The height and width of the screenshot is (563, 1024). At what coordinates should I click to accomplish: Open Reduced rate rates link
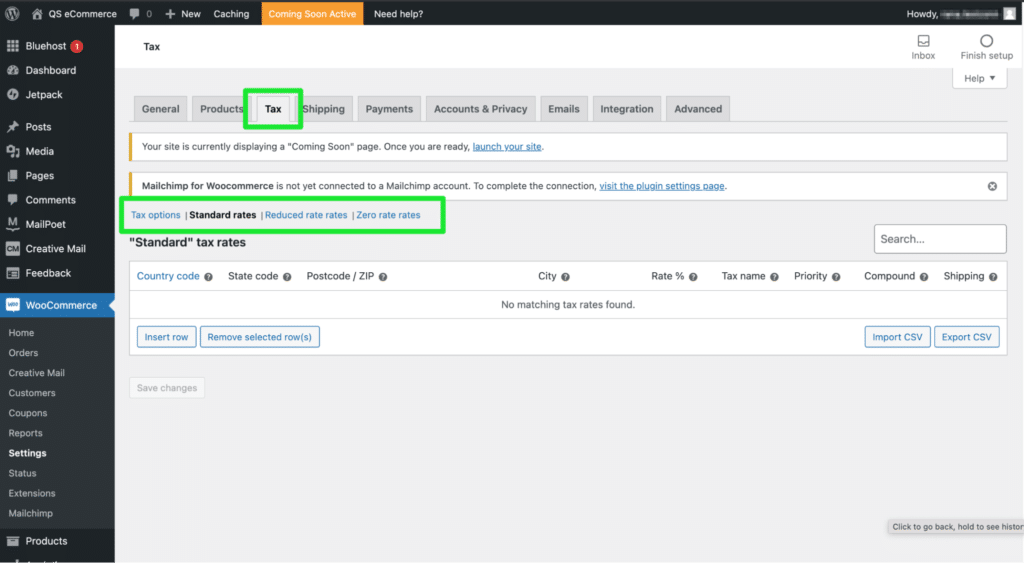coord(306,215)
